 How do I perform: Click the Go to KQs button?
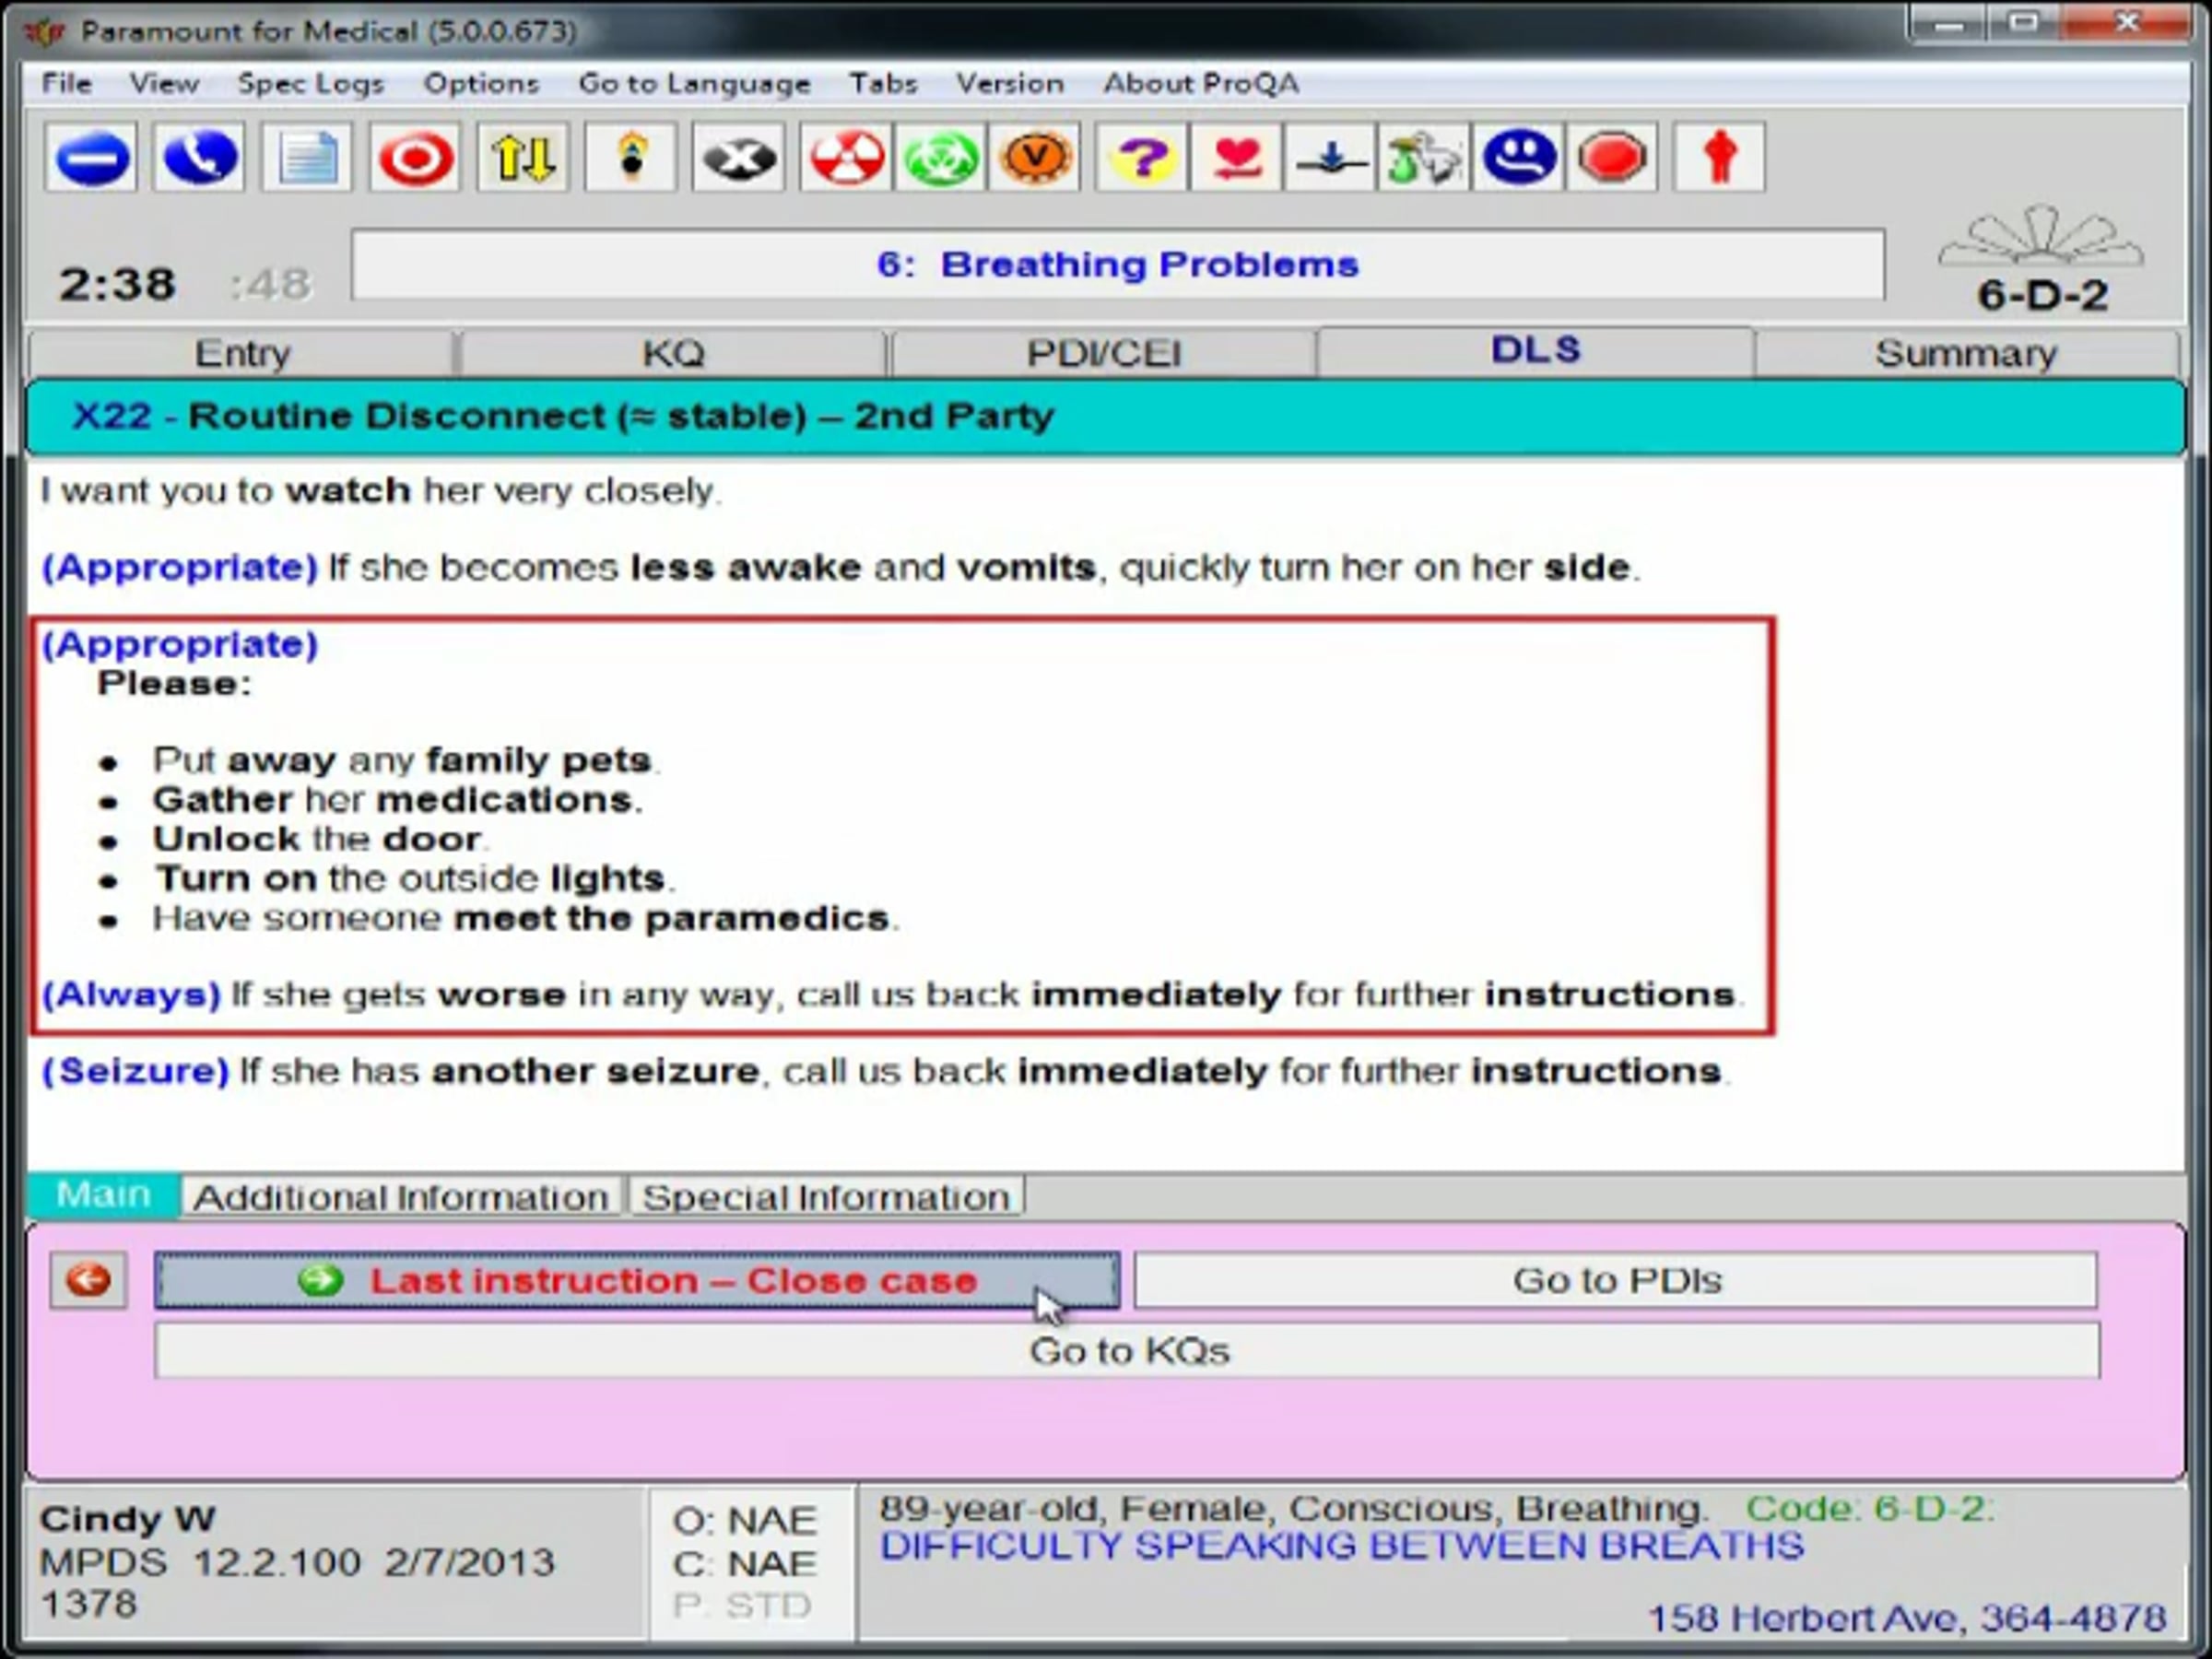coord(1128,1351)
